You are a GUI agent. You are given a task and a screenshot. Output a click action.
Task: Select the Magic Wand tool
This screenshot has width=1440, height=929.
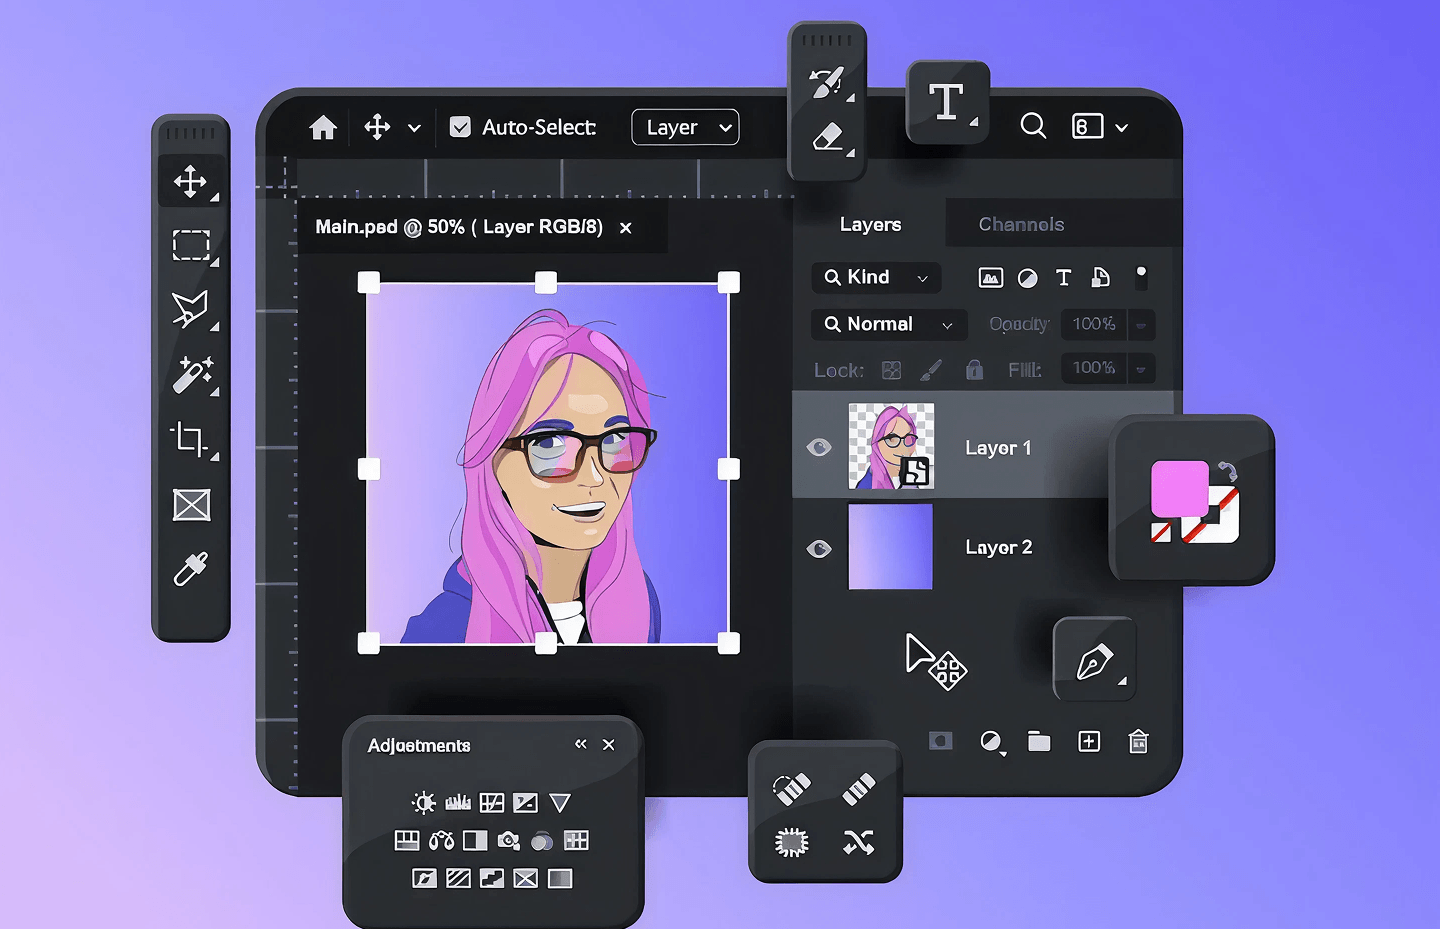192,374
